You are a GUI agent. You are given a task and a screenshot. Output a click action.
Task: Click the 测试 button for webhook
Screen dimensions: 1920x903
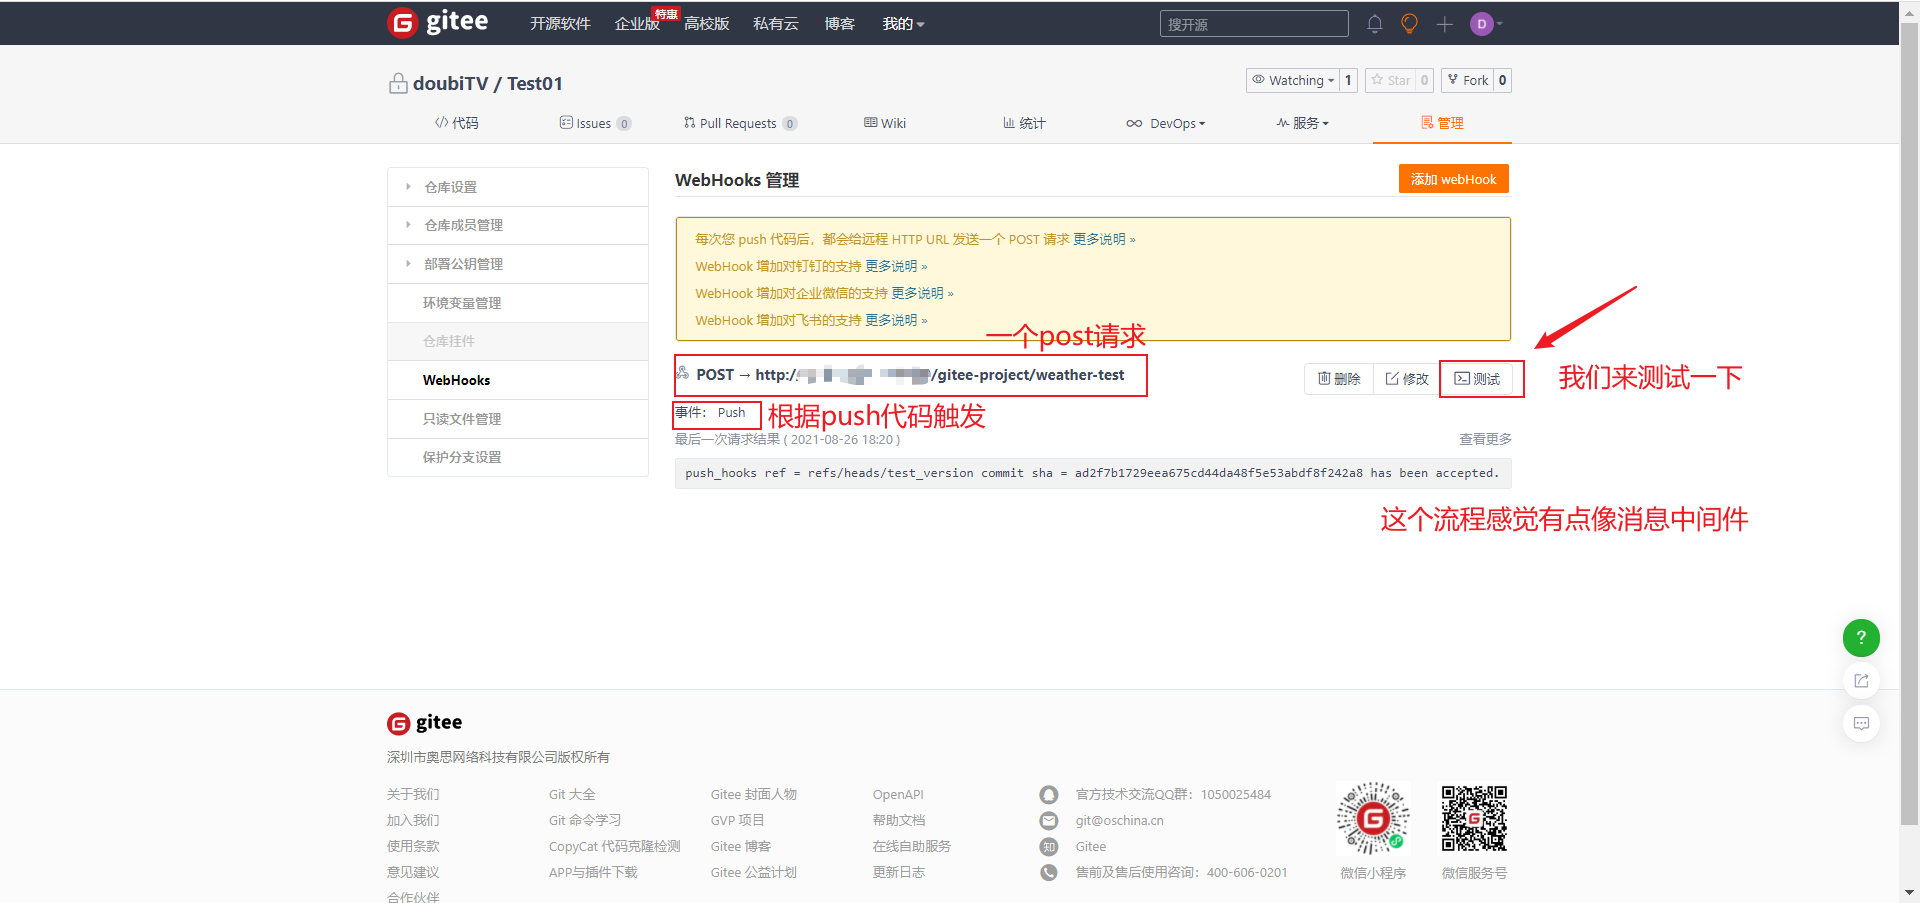[x=1477, y=379]
